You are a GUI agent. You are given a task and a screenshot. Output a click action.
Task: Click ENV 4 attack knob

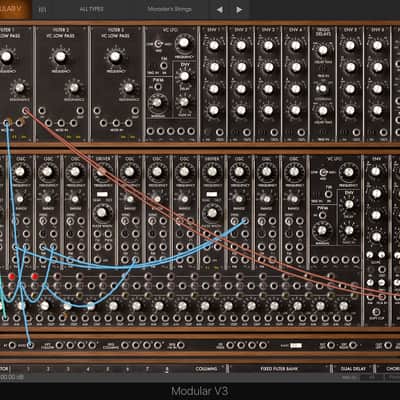[x=296, y=46]
